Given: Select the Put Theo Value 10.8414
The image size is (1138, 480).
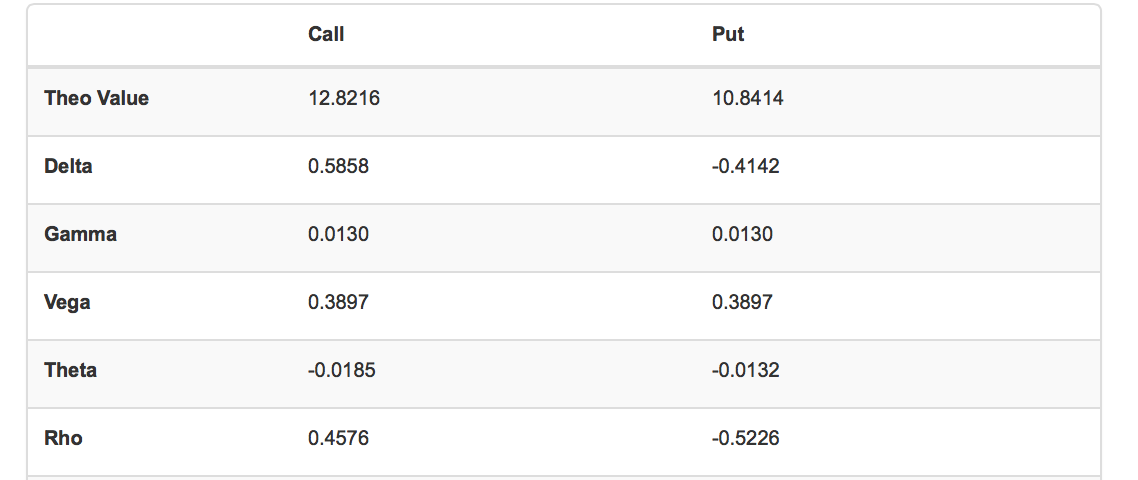Looking at the screenshot, I should tap(747, 98).
